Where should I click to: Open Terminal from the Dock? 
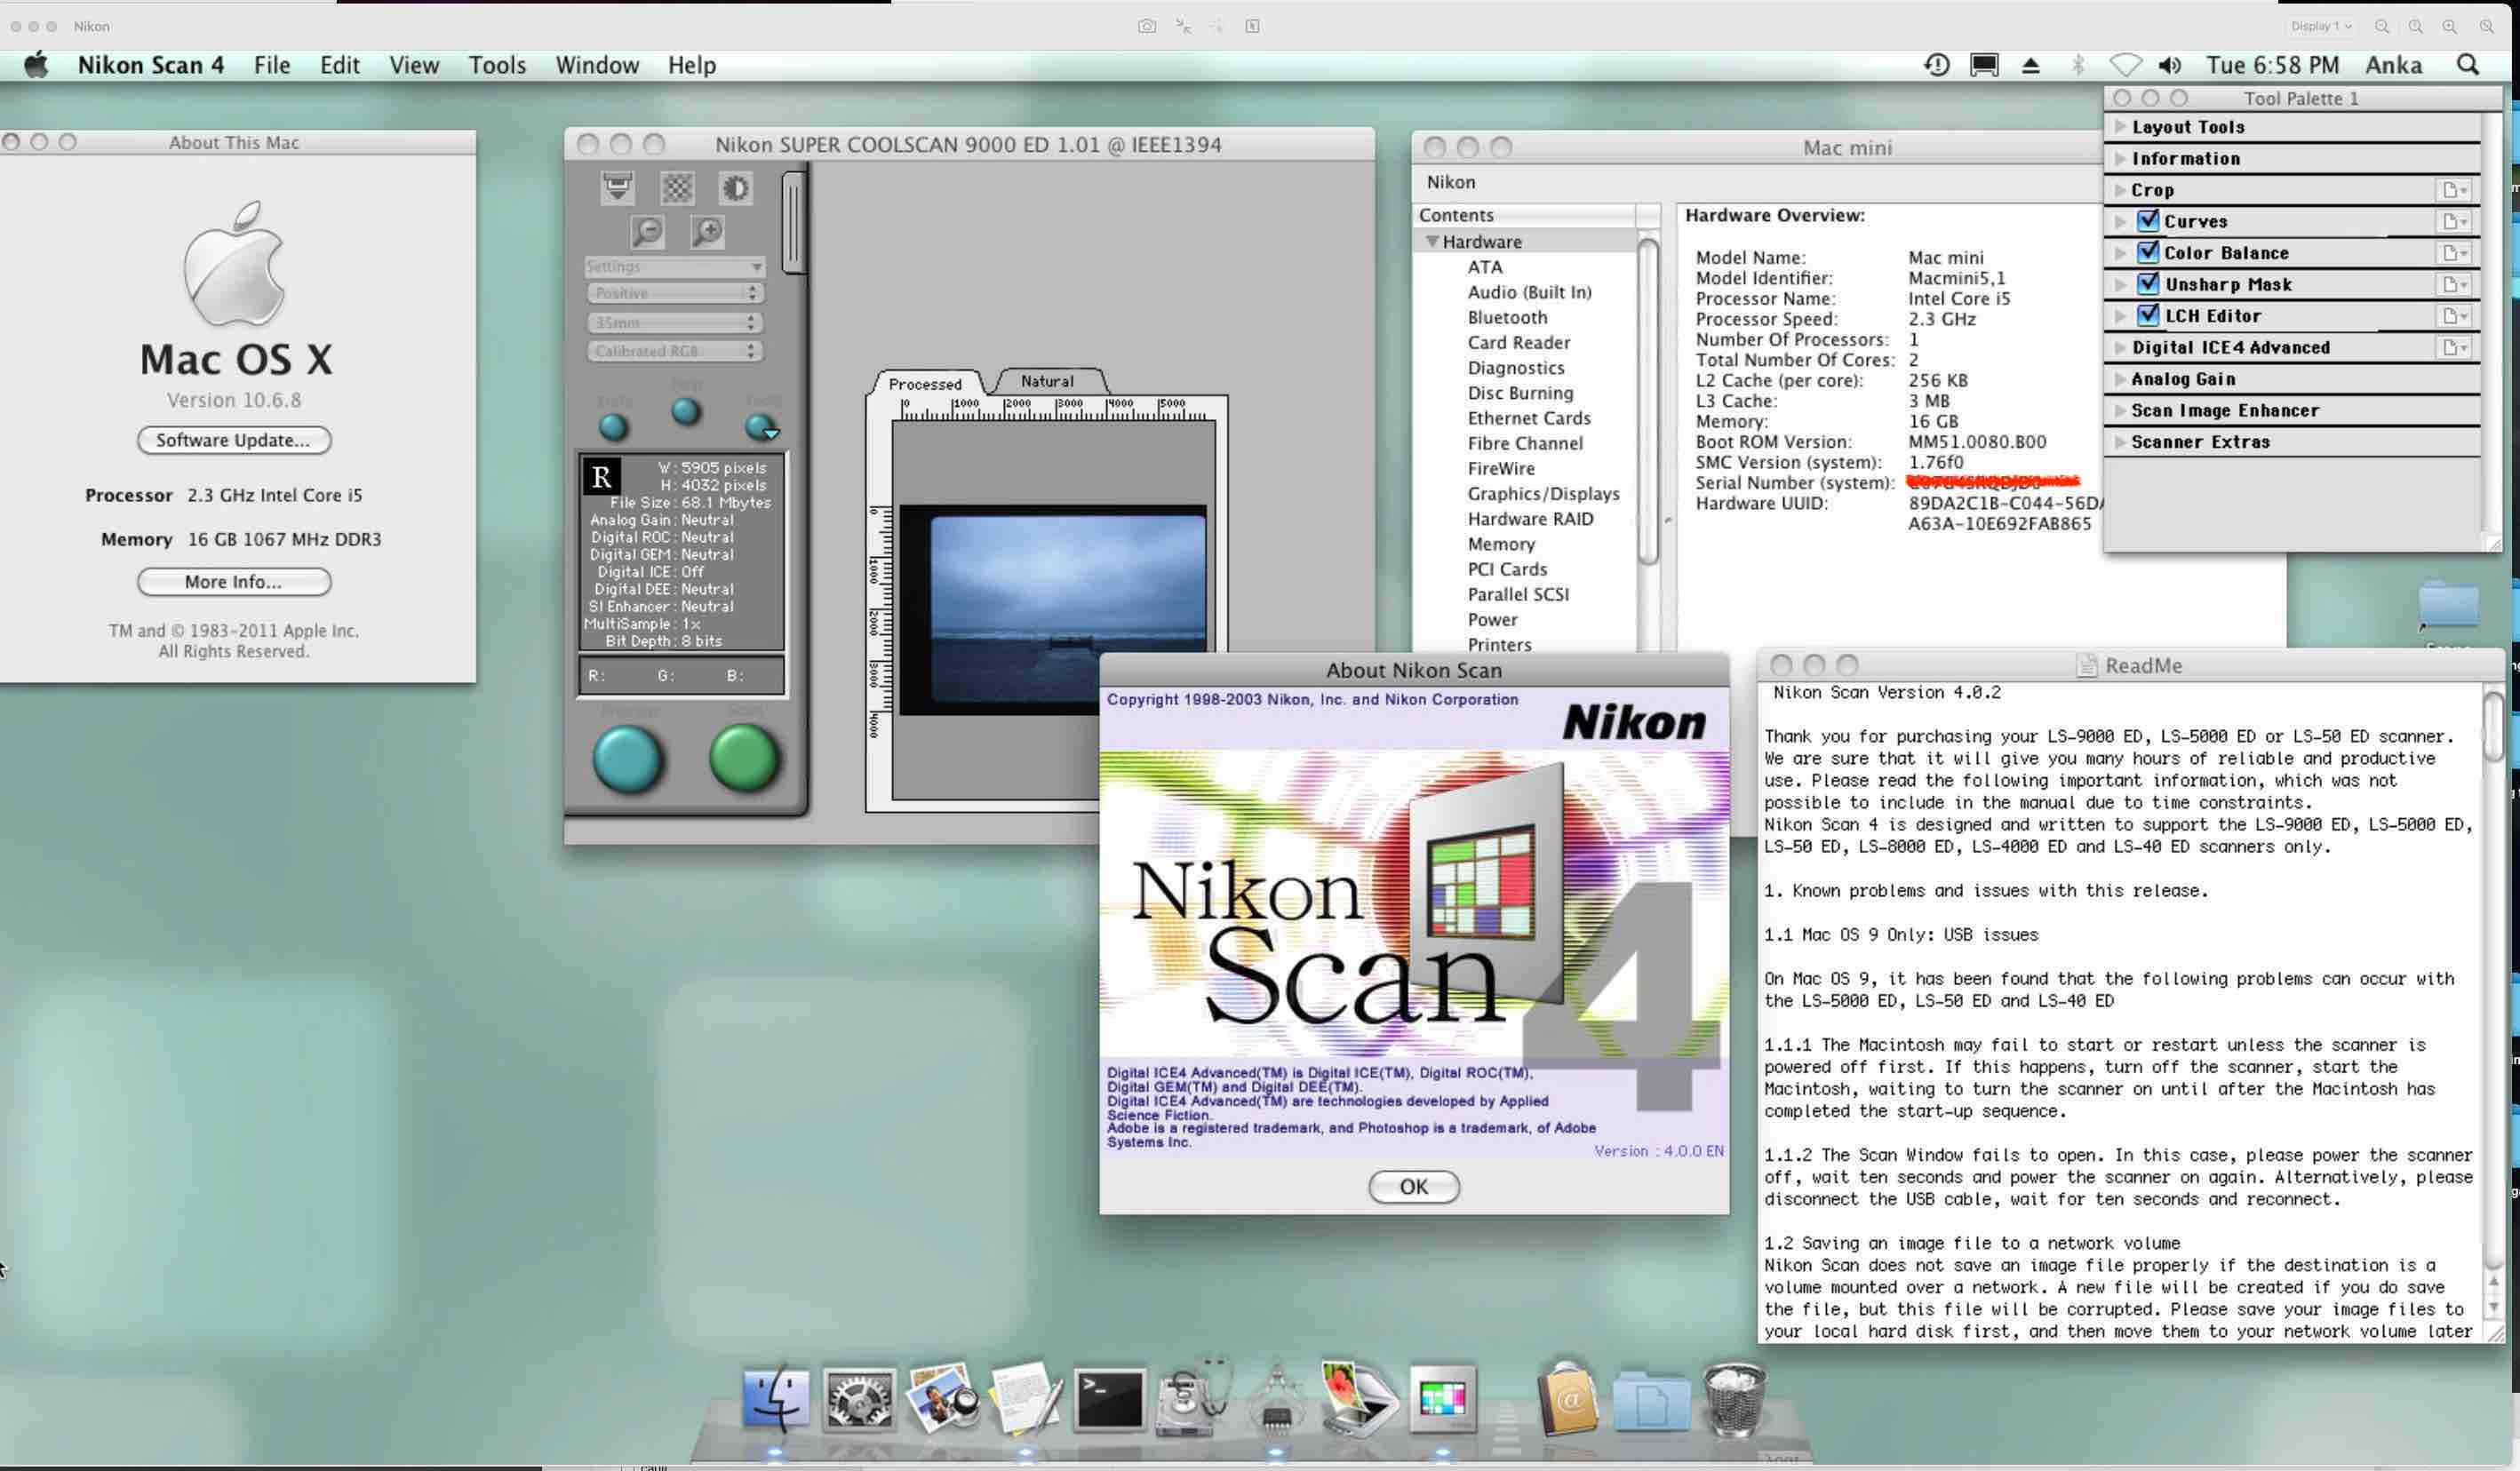(x=1108, y=1399)
